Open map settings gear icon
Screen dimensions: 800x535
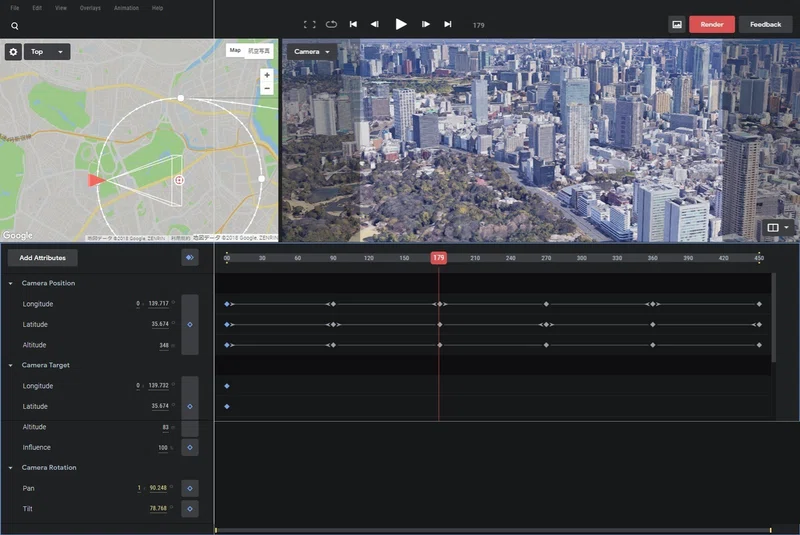click(13, 52)
